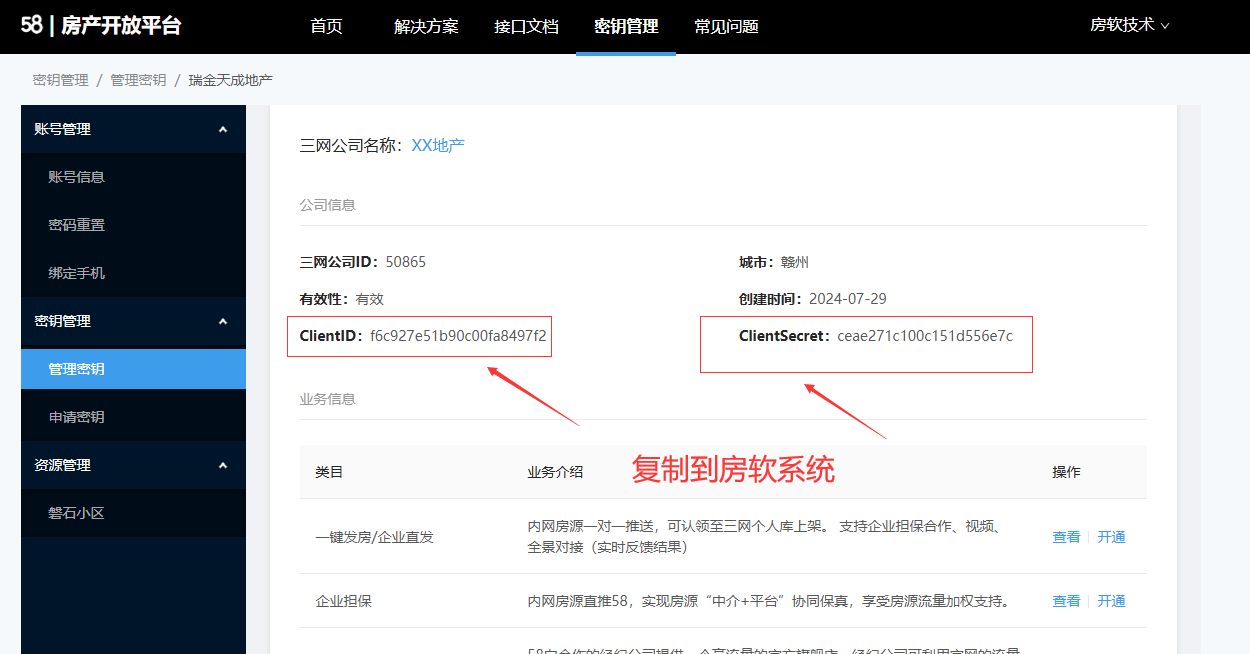The width and height of the screenshot is (1250, 654).
Task: Click the creation date 2024-07-29
Action: (x=848, y=299)
